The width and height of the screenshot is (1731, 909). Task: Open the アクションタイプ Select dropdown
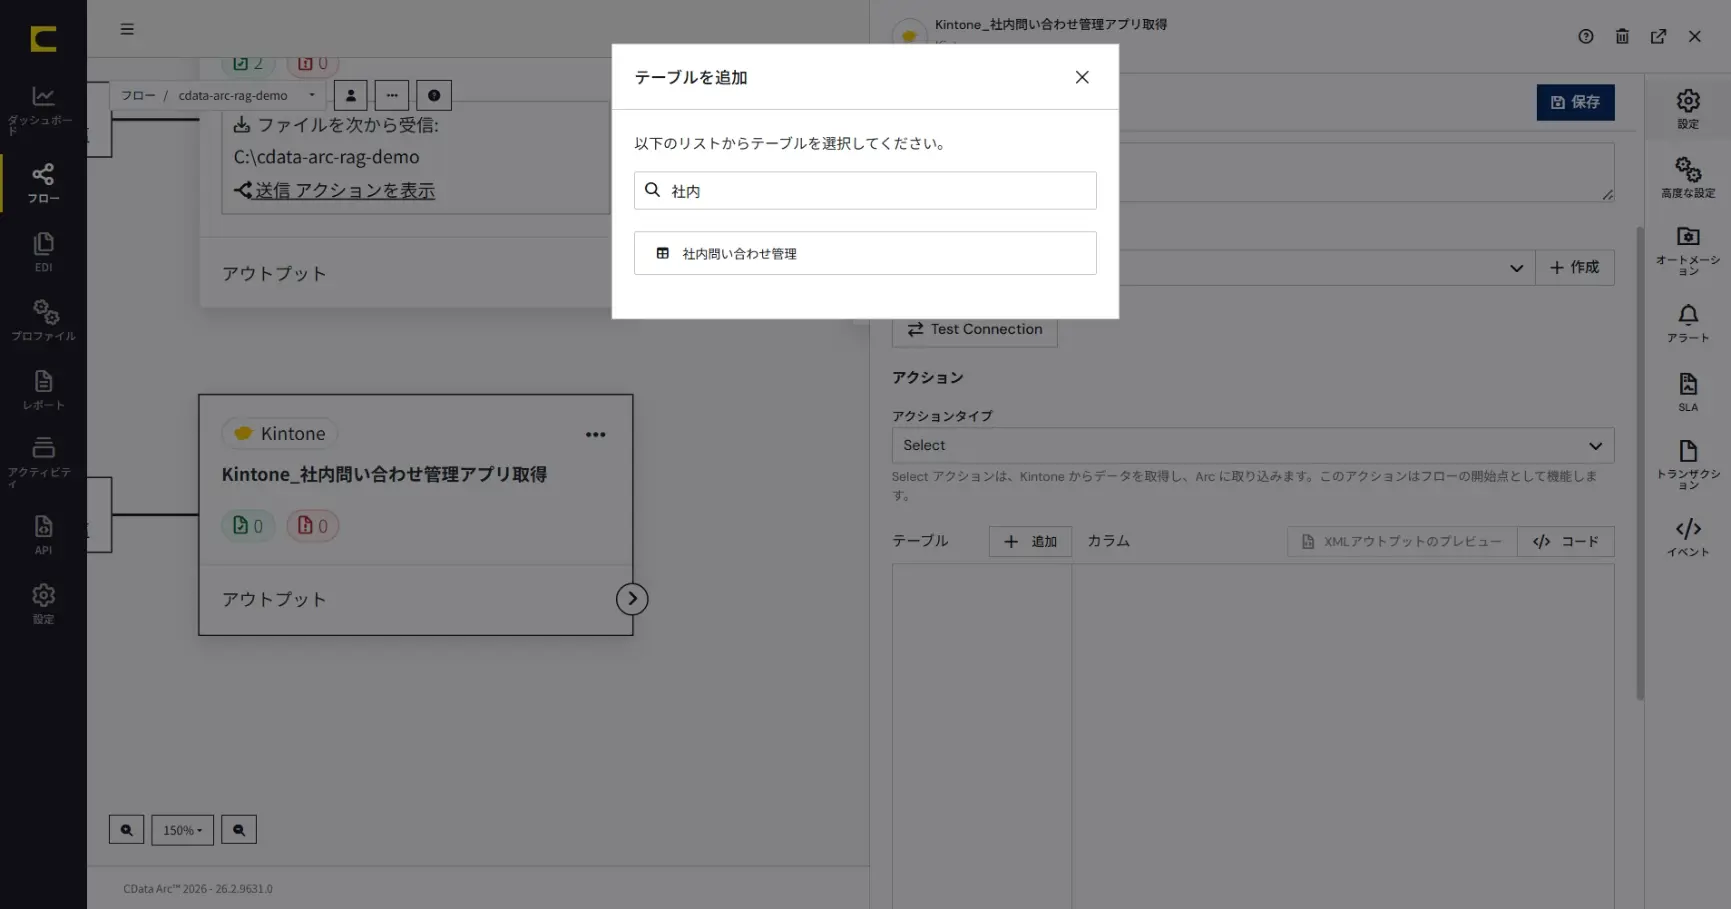click(1253, 446)
